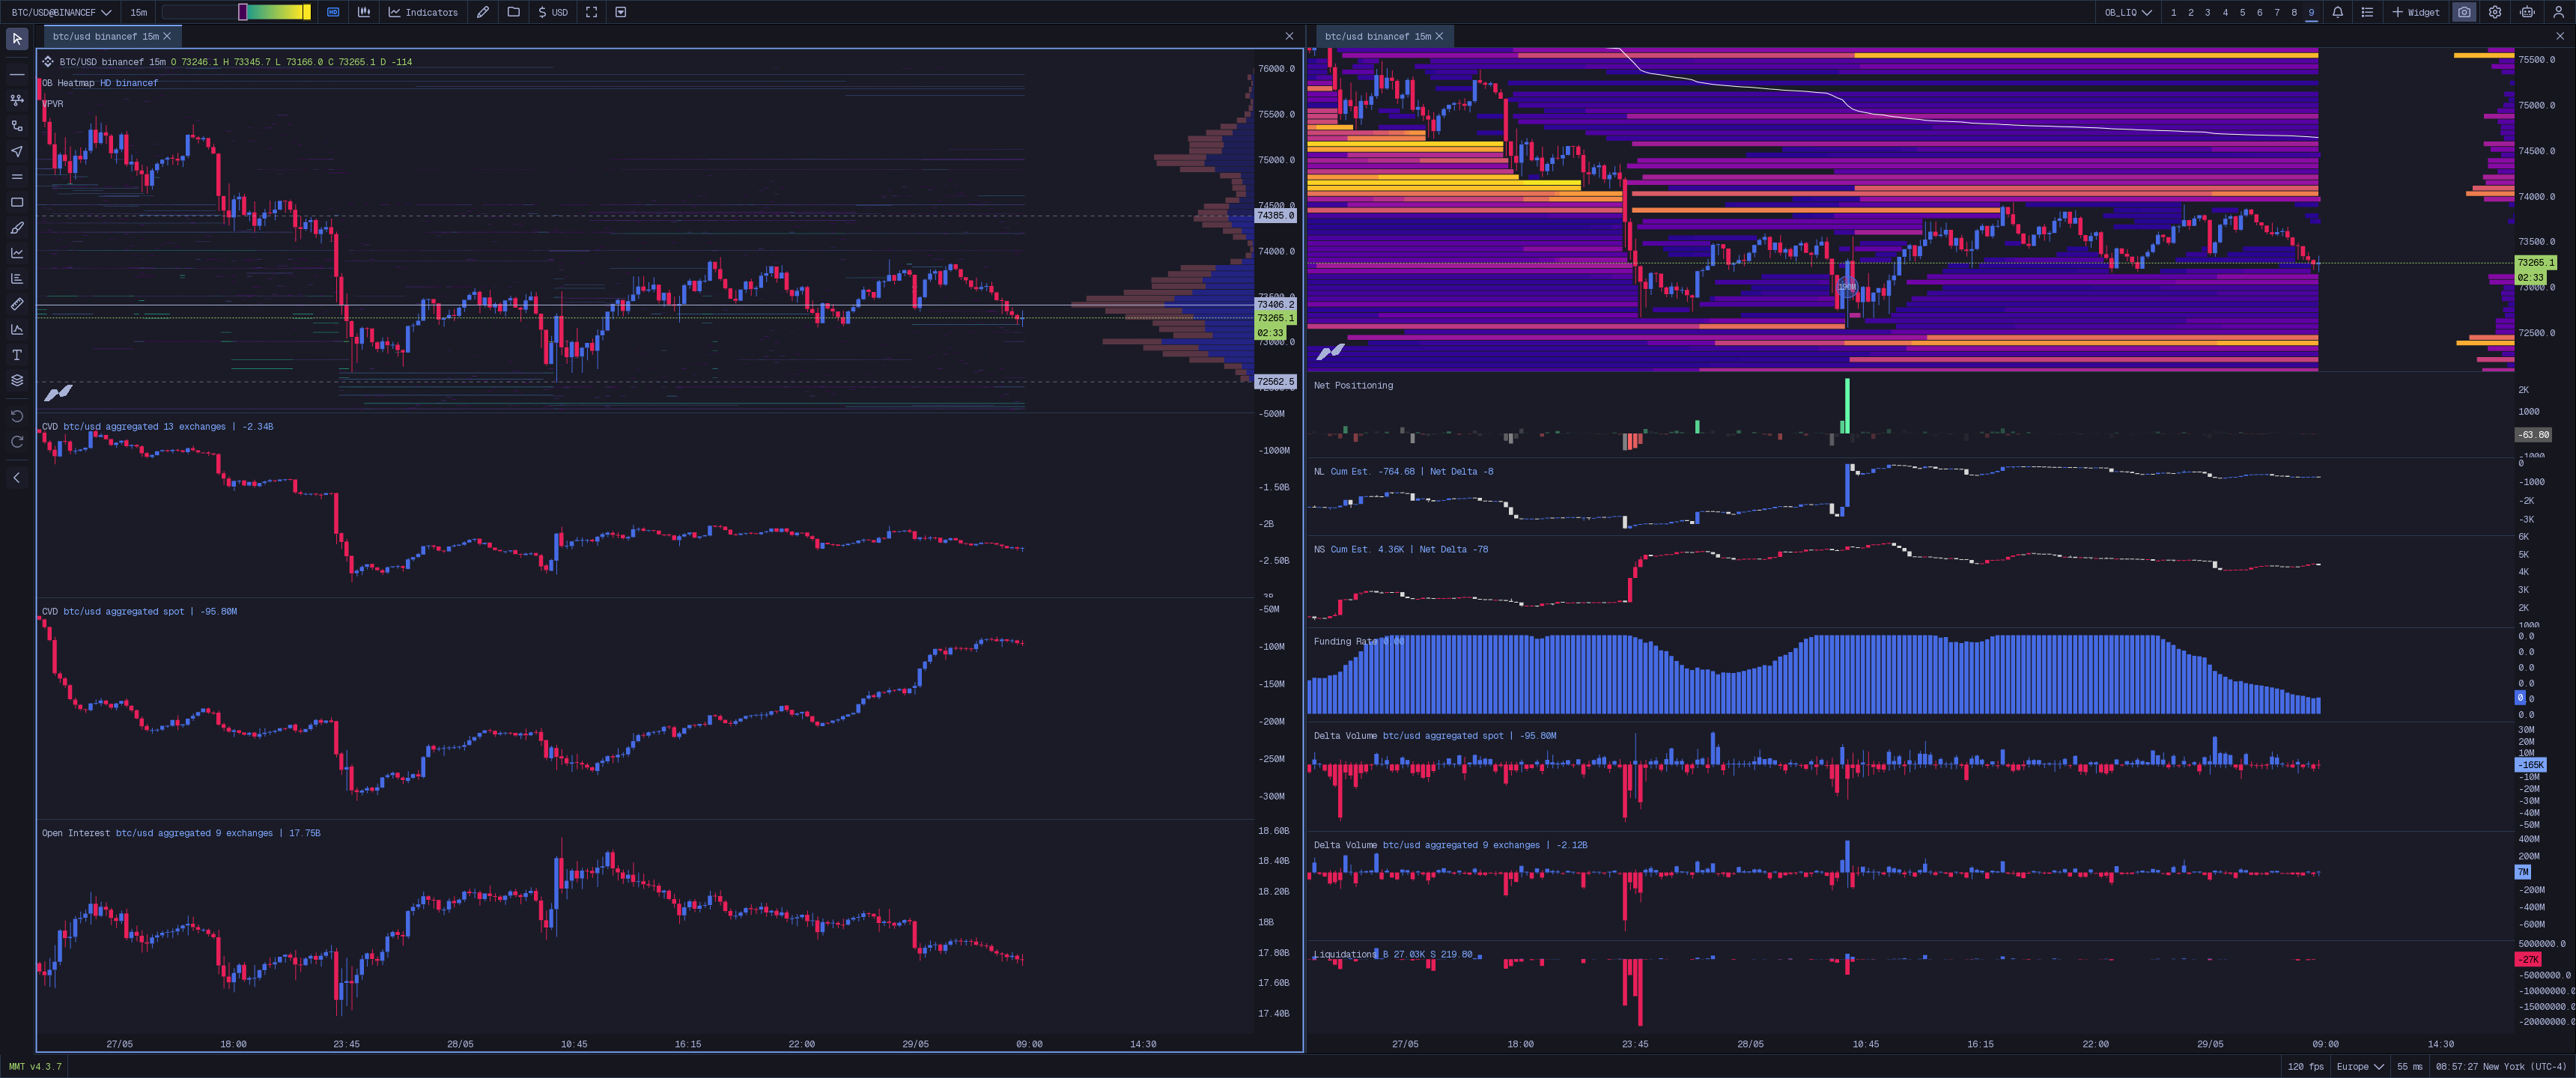
Task: Click the chart settings icon beside BTC/USD title
Action: [48, 62]
